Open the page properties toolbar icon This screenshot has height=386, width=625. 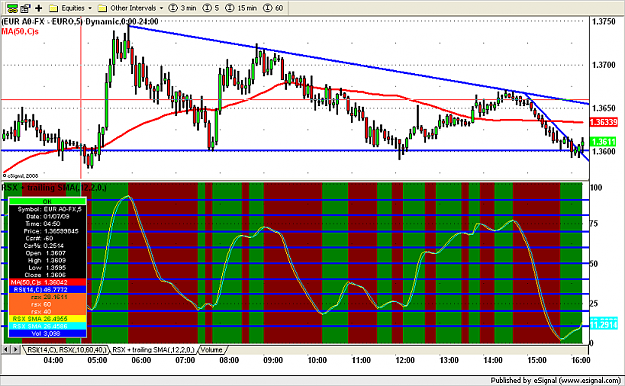tap(26, 8)
